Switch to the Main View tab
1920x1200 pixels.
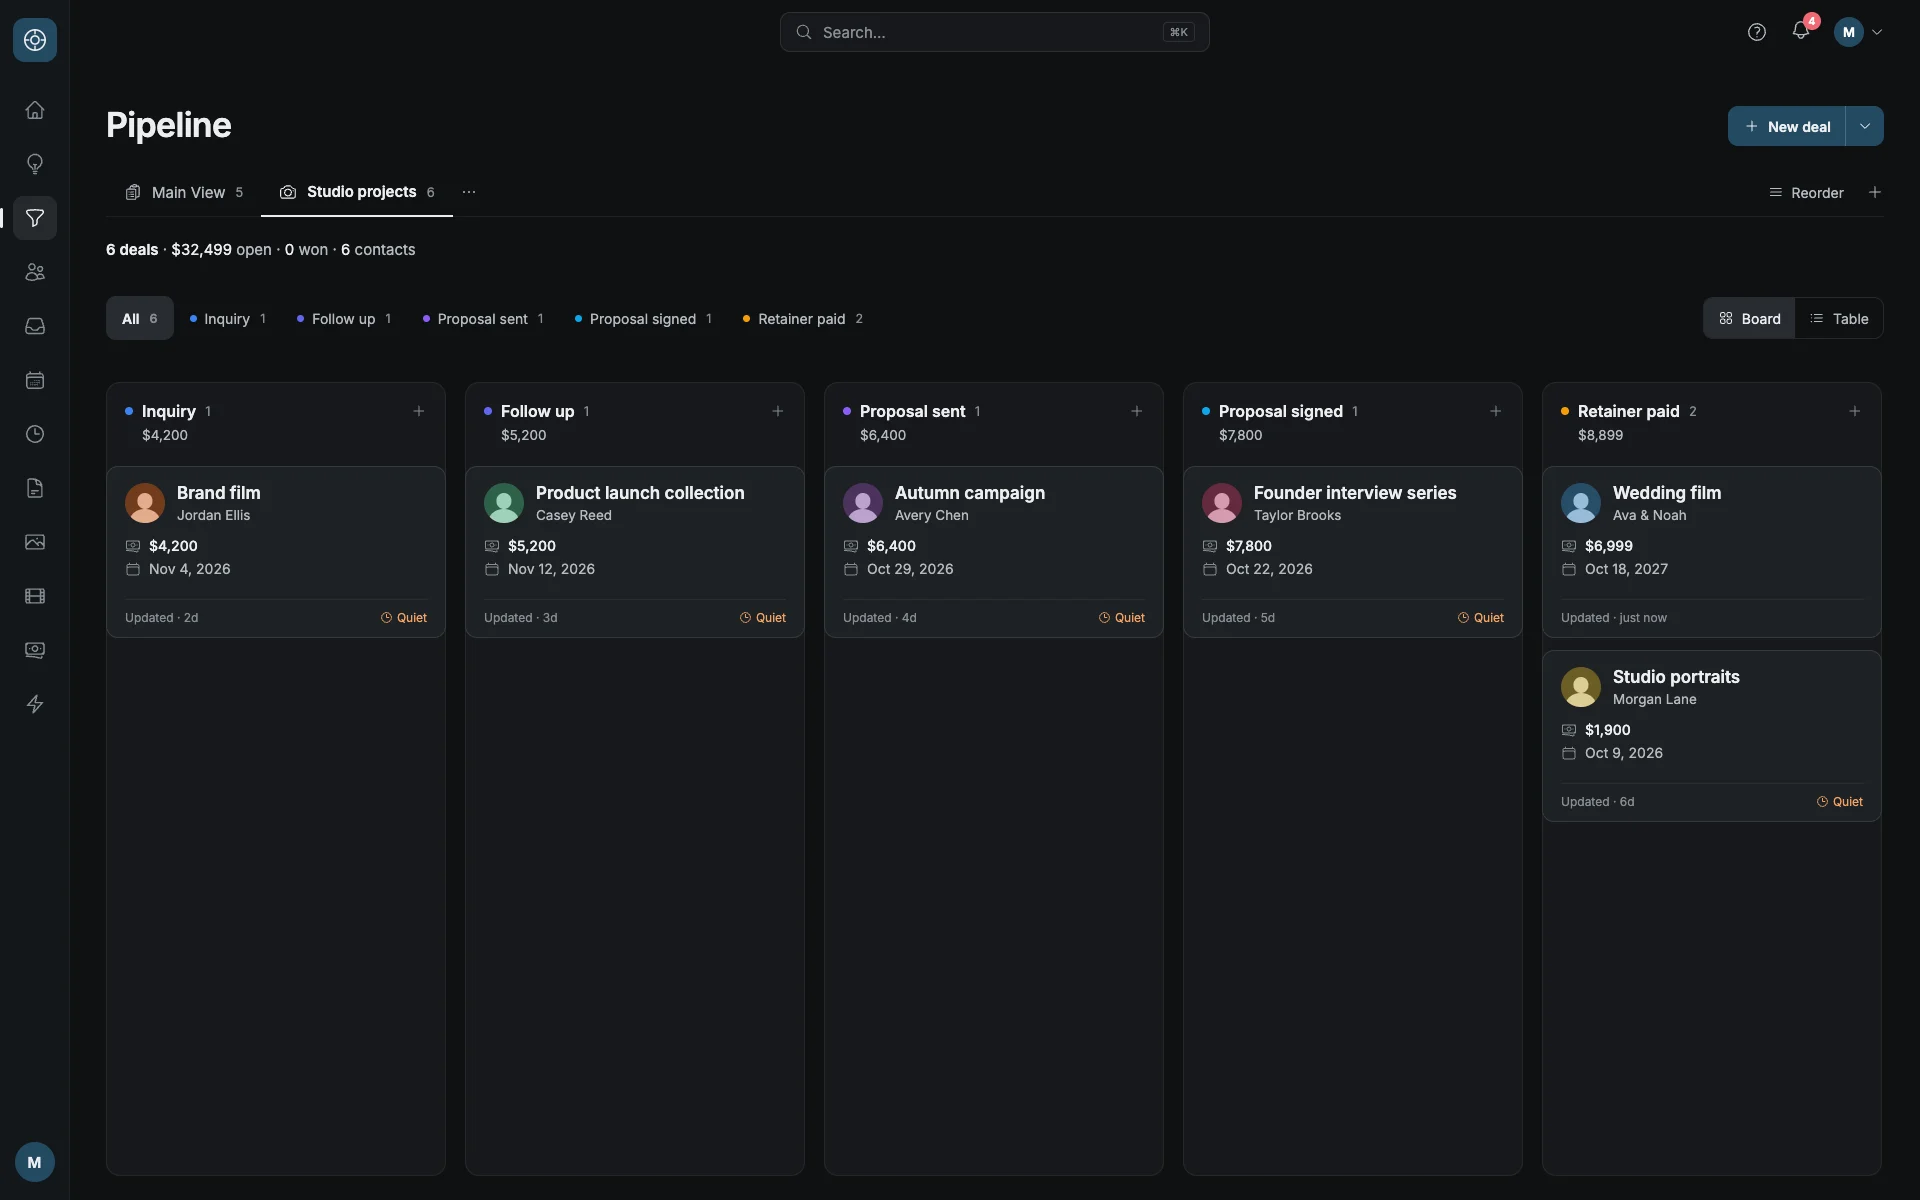click(184, 192)
